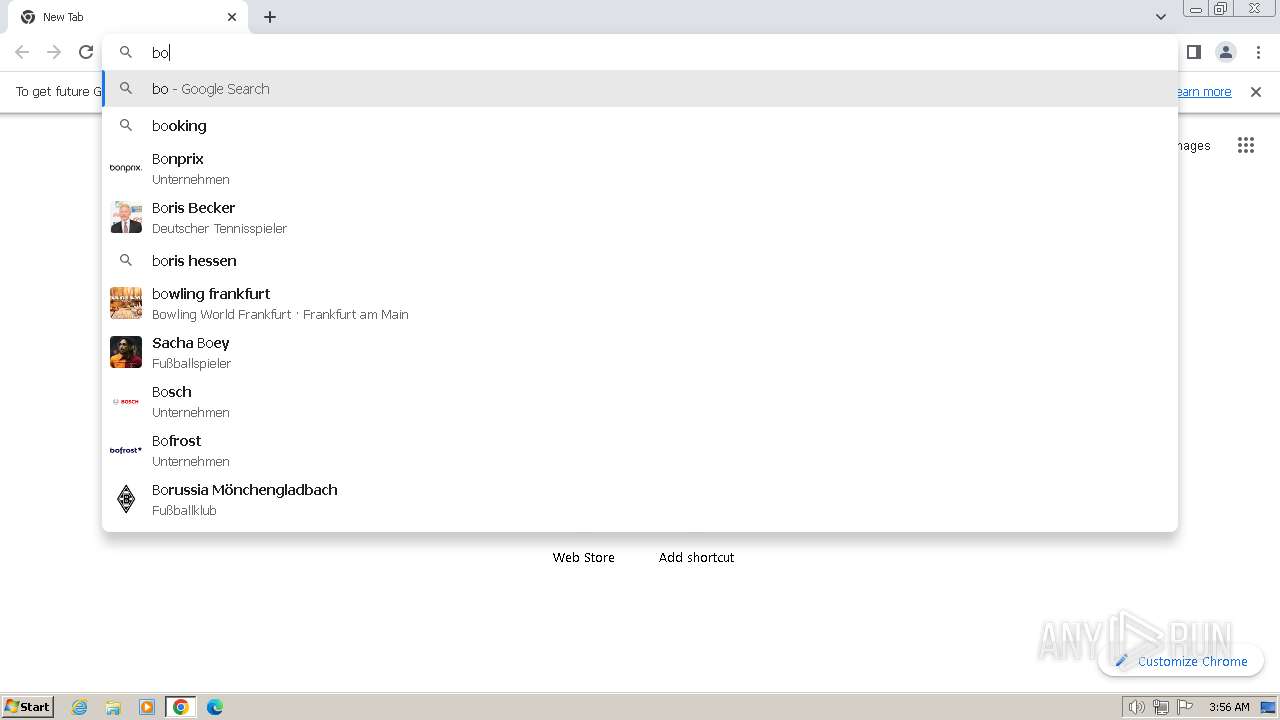The width and height of the screenshot is (1280, 720).
Task: Select 'bo - Google Search' suggestion
Action: [x=640, y=89]
